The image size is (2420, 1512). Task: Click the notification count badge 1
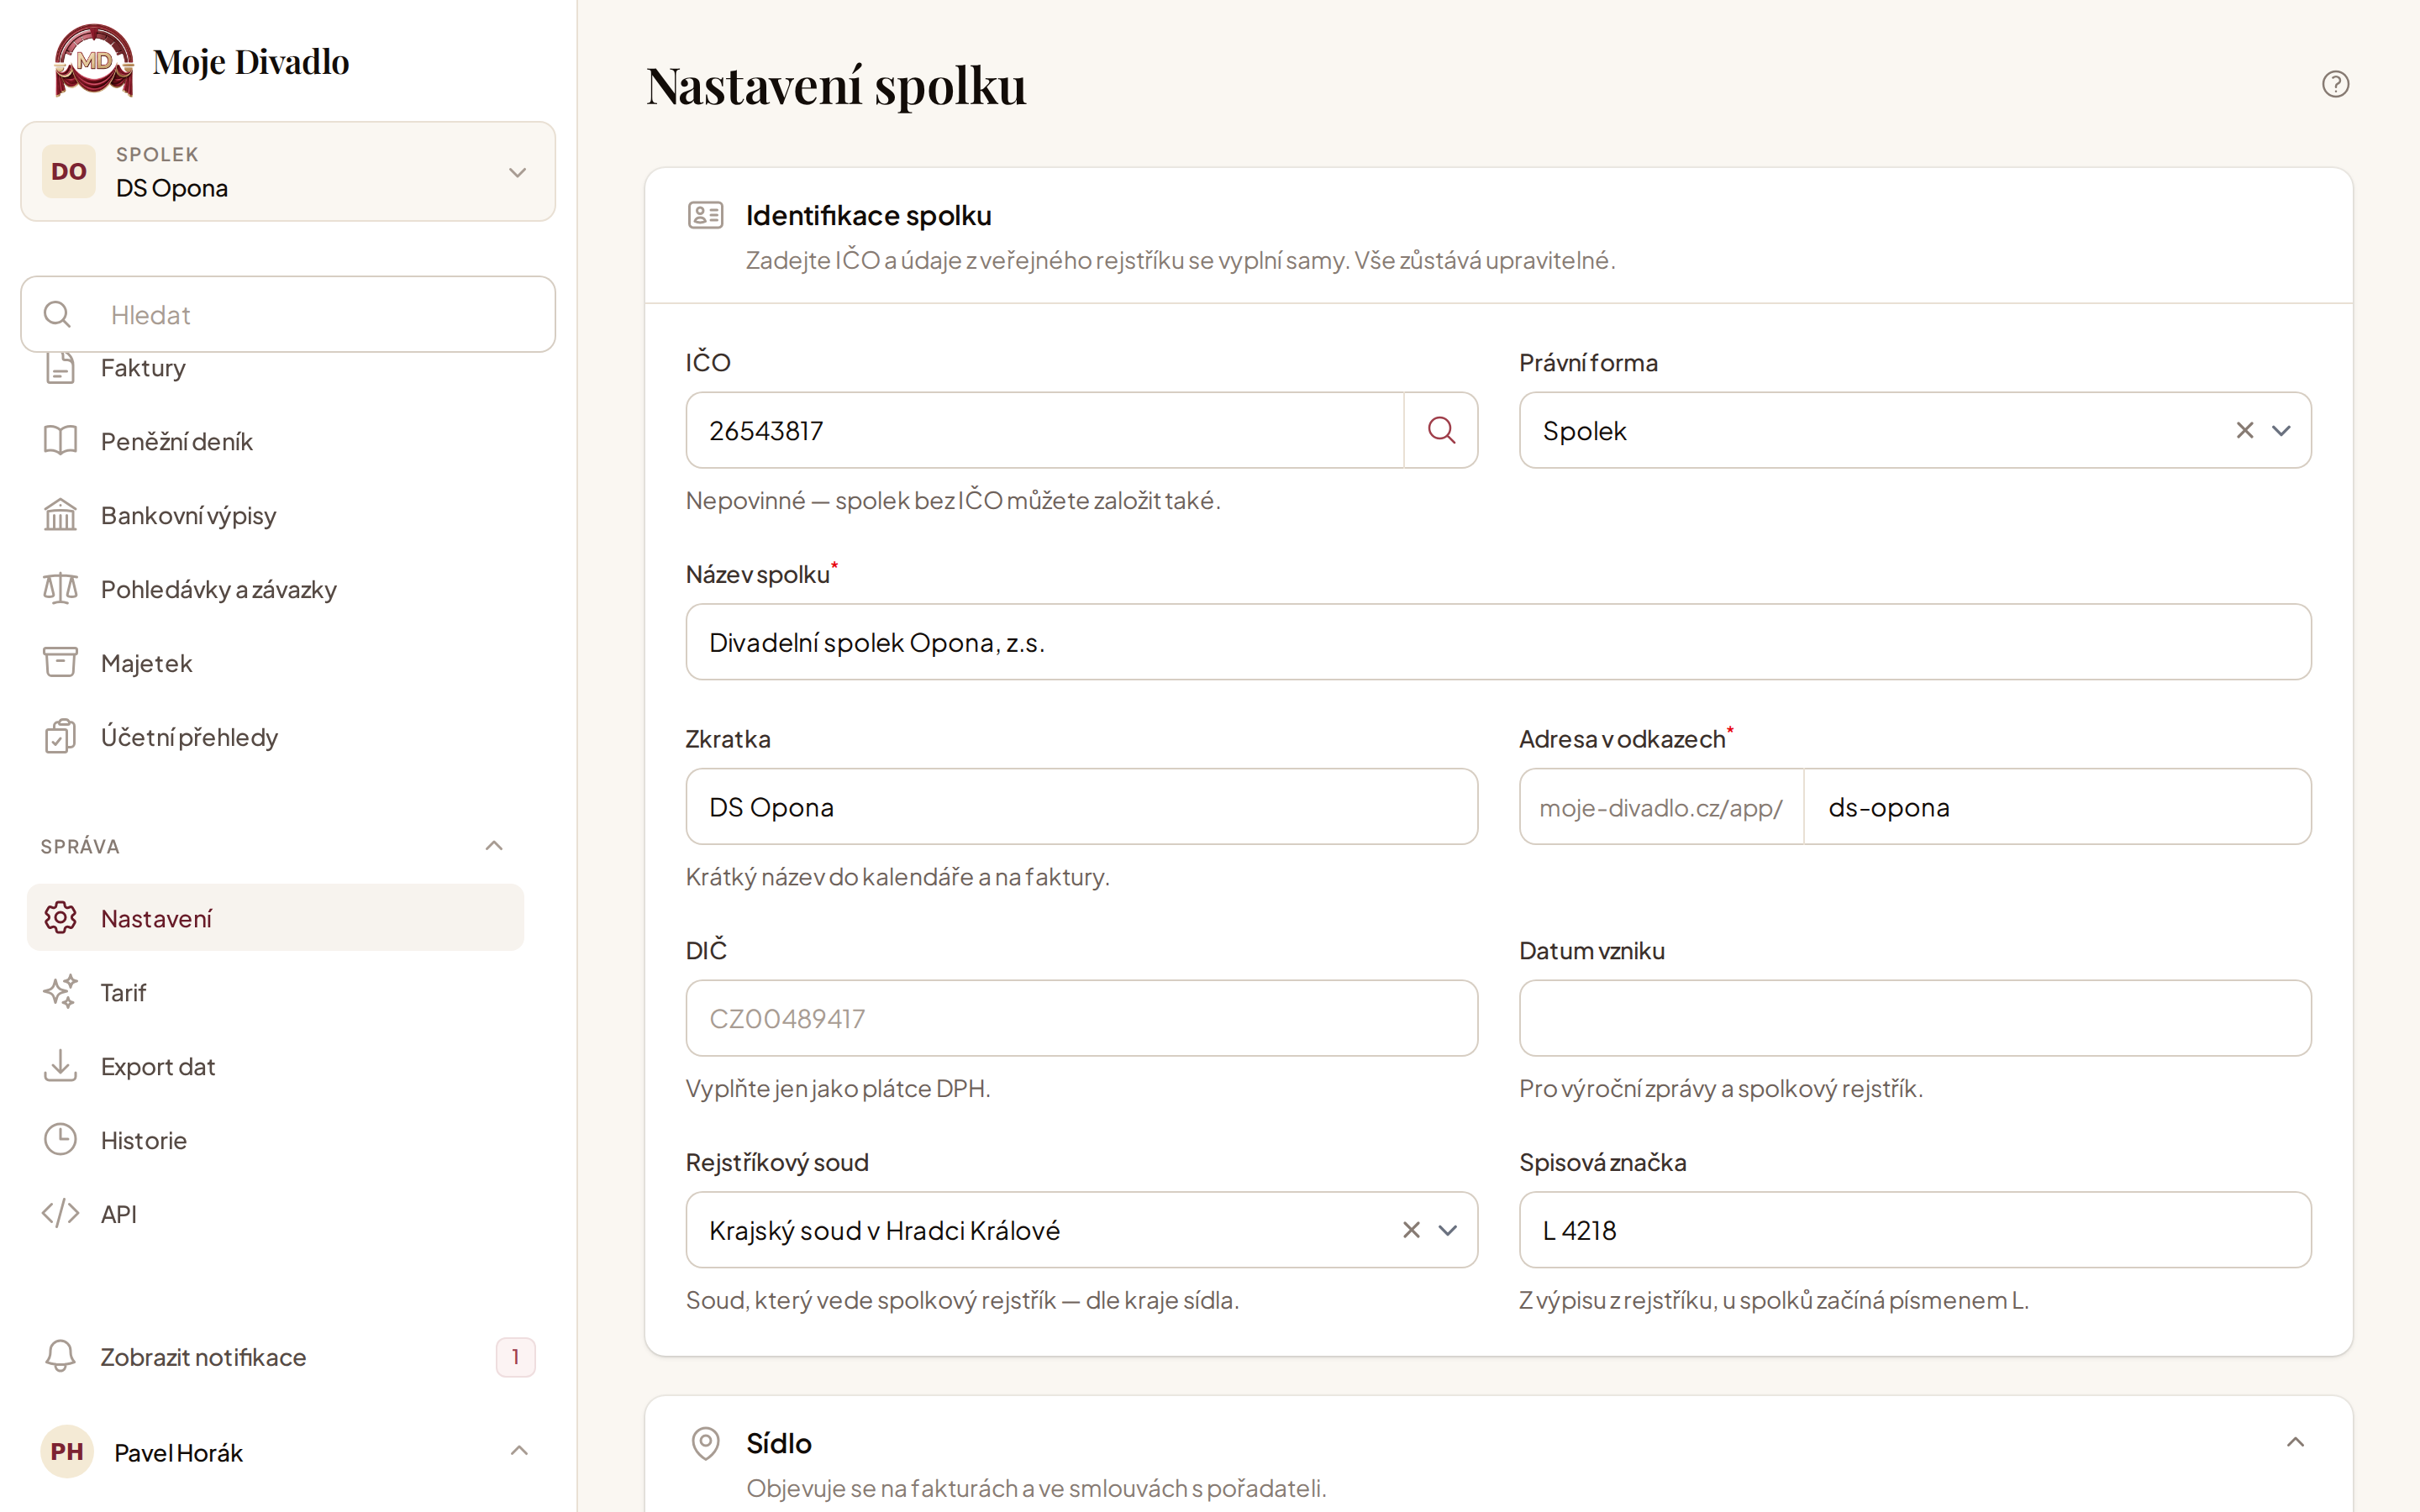(515, 1357)
